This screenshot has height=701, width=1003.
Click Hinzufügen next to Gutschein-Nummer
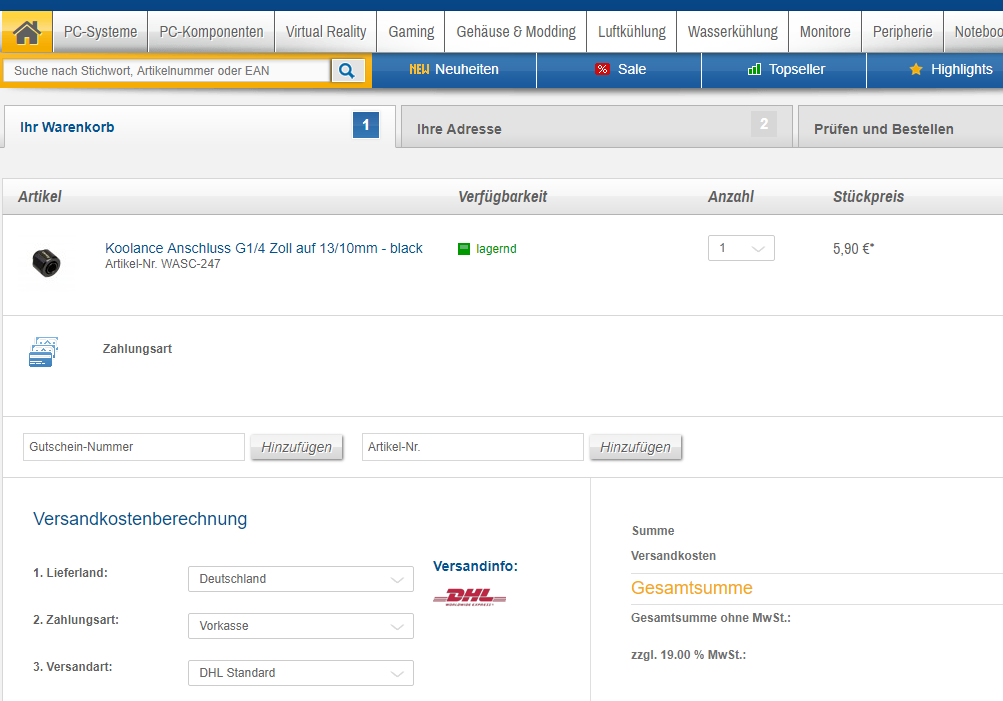[x=296, y=447]
